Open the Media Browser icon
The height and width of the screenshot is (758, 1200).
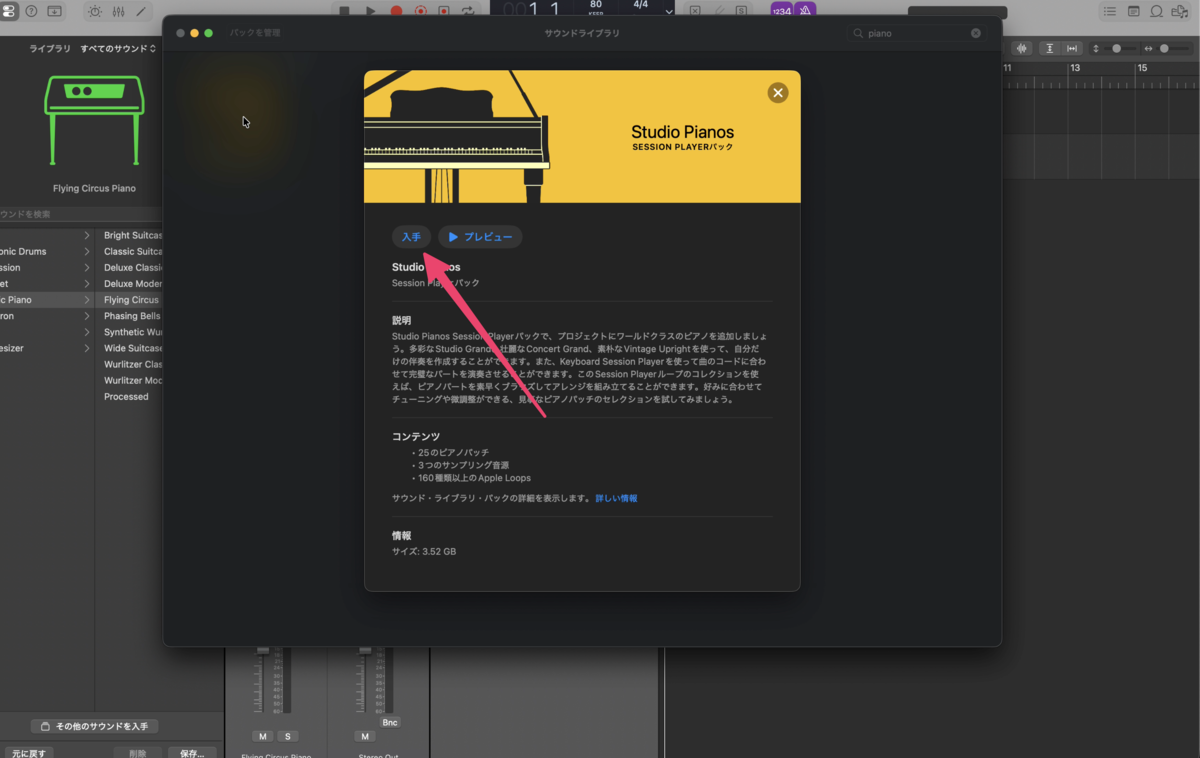click(1179, 11)
